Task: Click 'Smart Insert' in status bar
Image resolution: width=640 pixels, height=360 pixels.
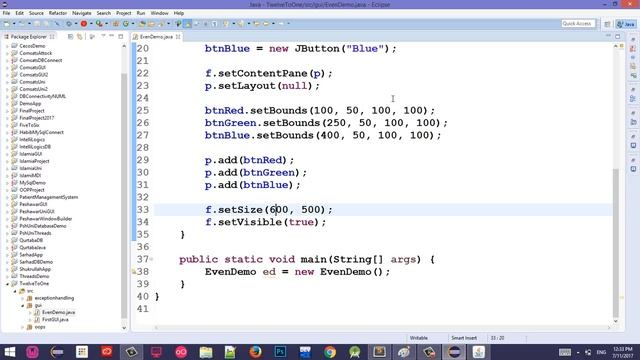Action: click(x=464, y=338)
